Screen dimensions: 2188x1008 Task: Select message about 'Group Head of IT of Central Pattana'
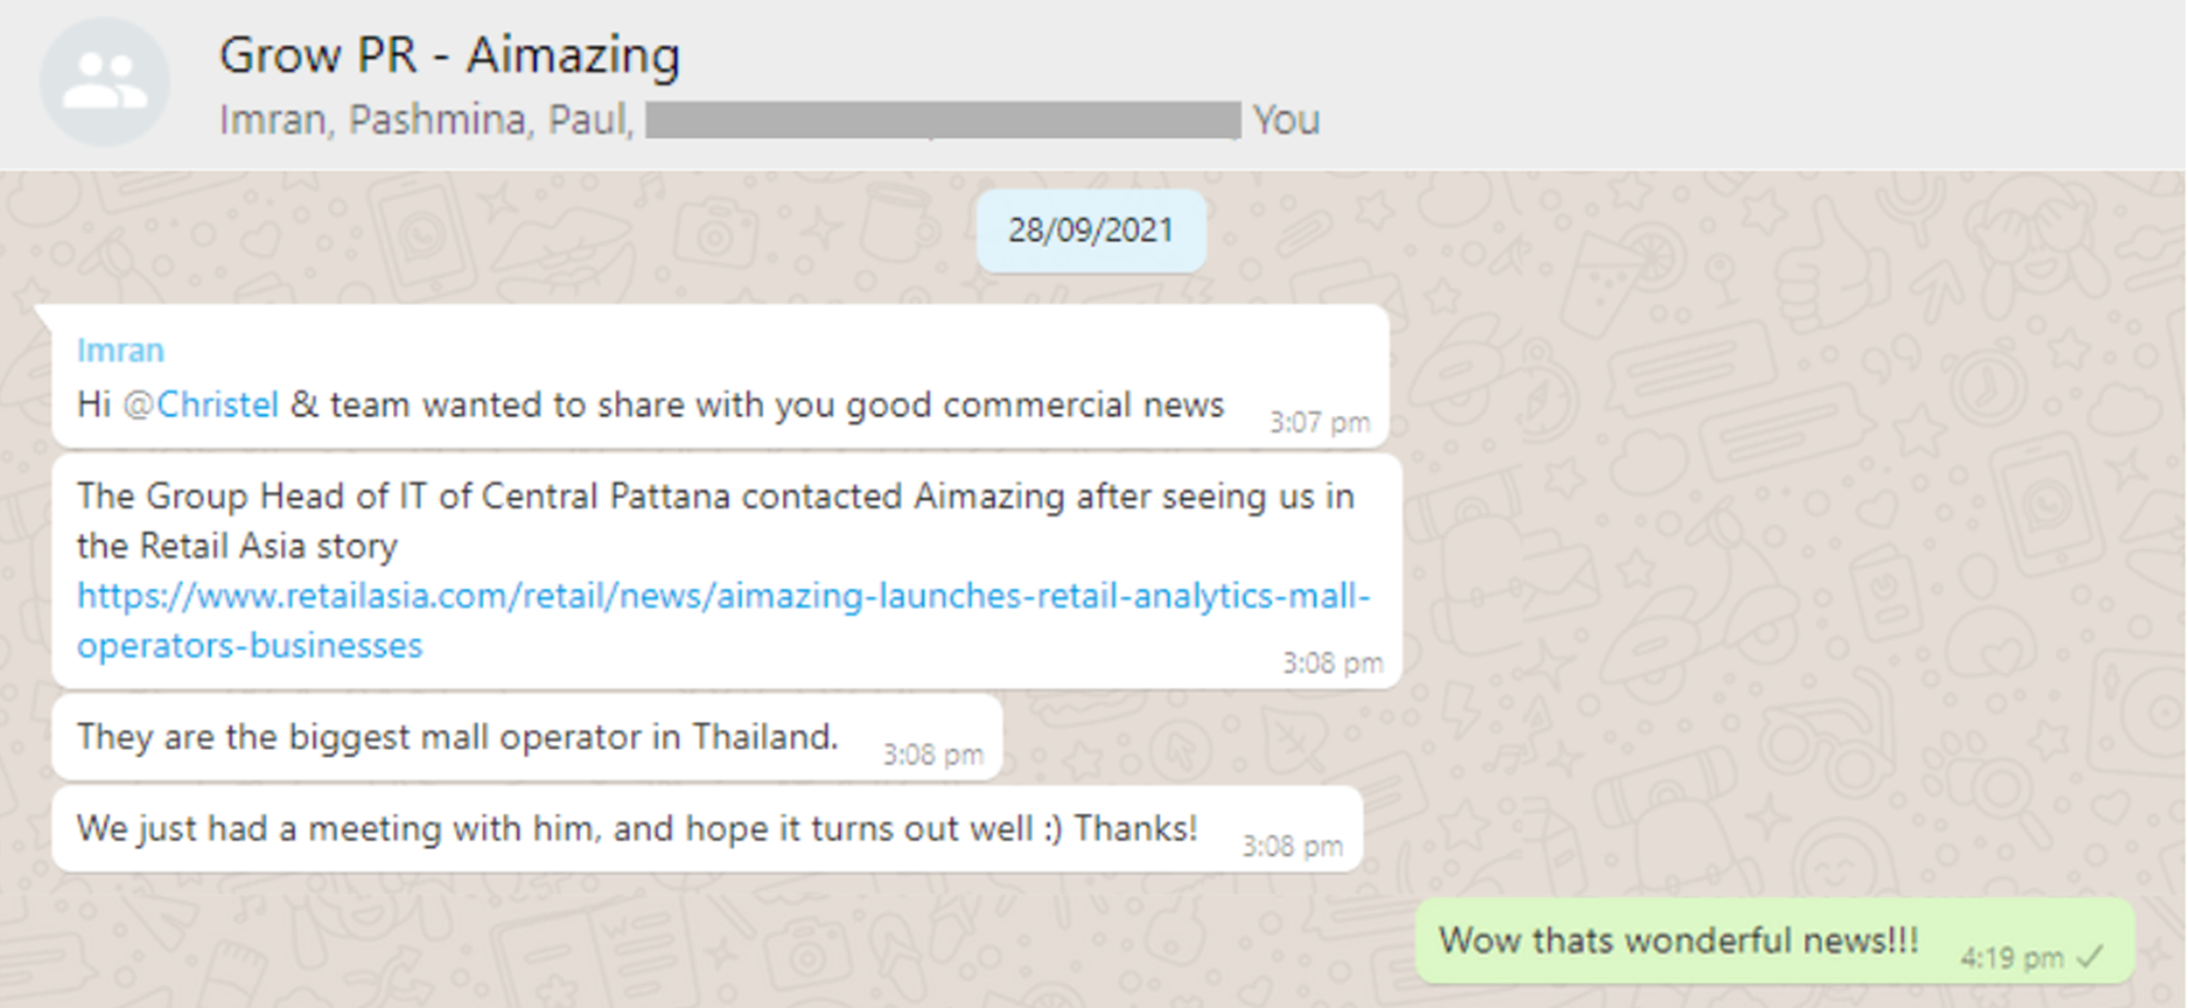[x=726, y=571]
